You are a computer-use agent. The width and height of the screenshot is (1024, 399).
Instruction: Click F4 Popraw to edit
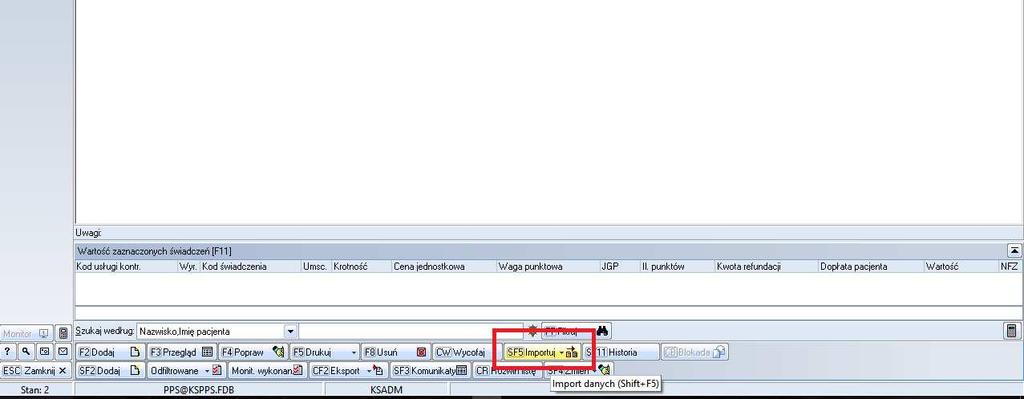253,352
